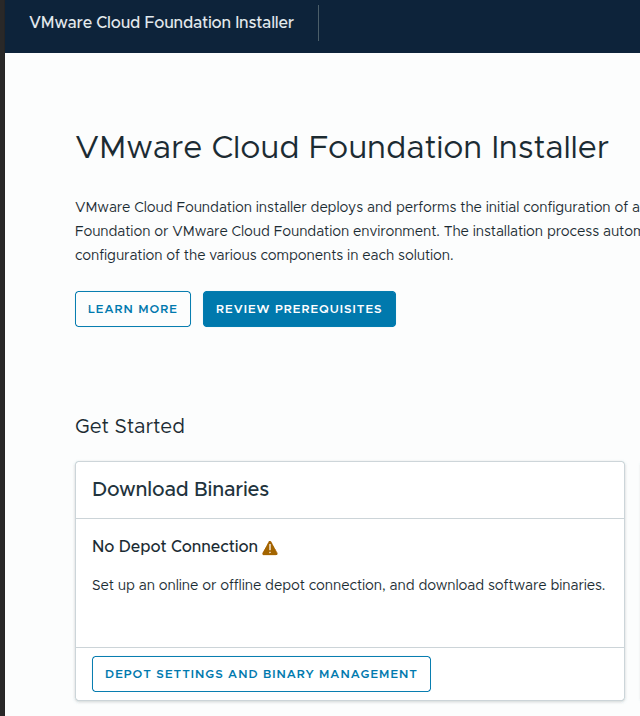Click the 'Set up an online or offline depot' description

(348, 585)
